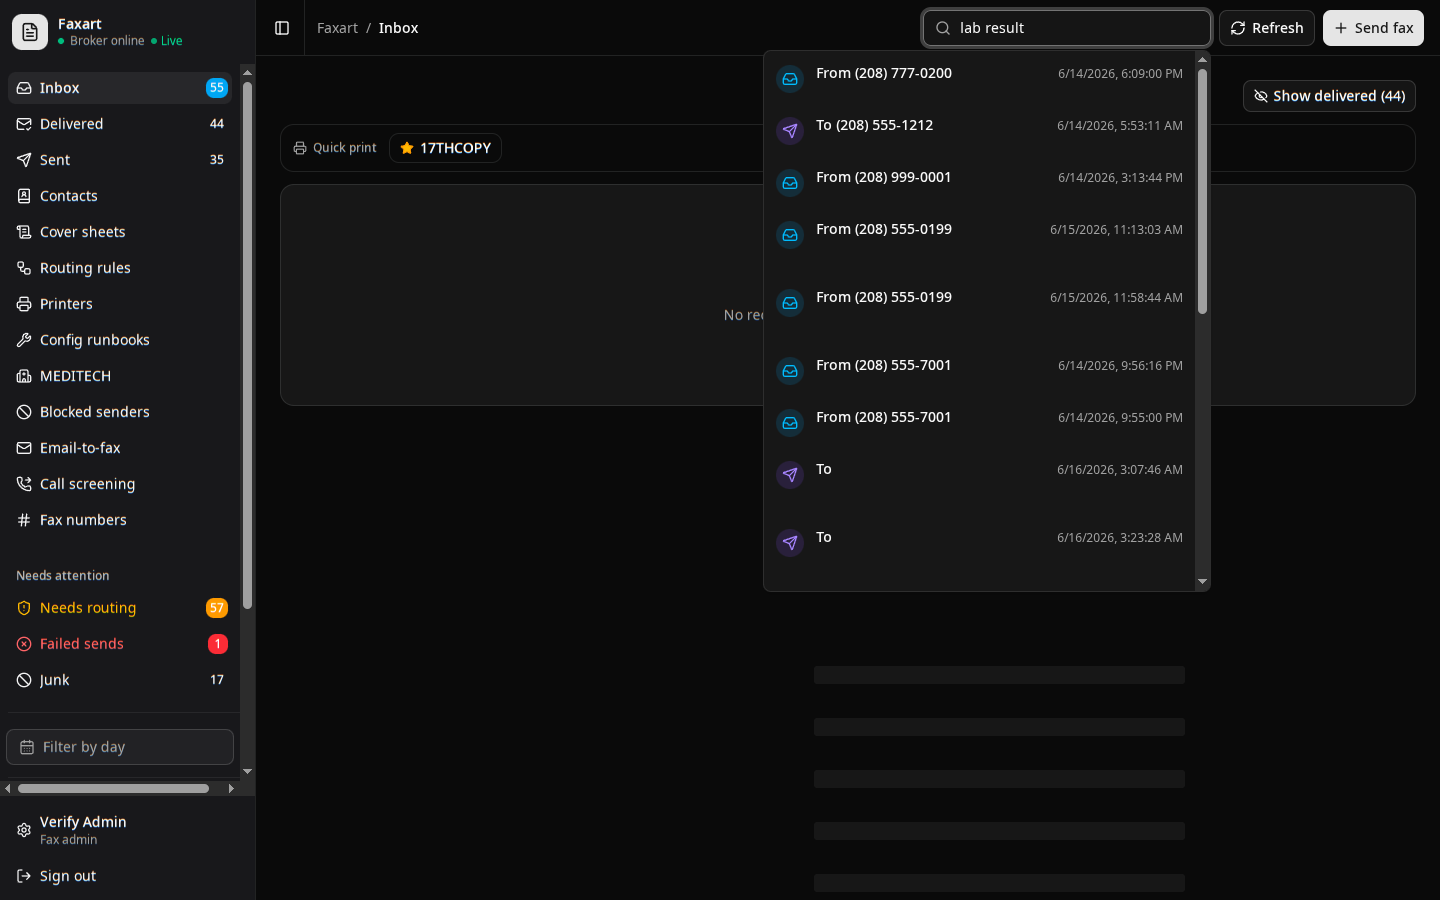
Task: Click the 17THCOPY star icon
Action: click(407, 148)
